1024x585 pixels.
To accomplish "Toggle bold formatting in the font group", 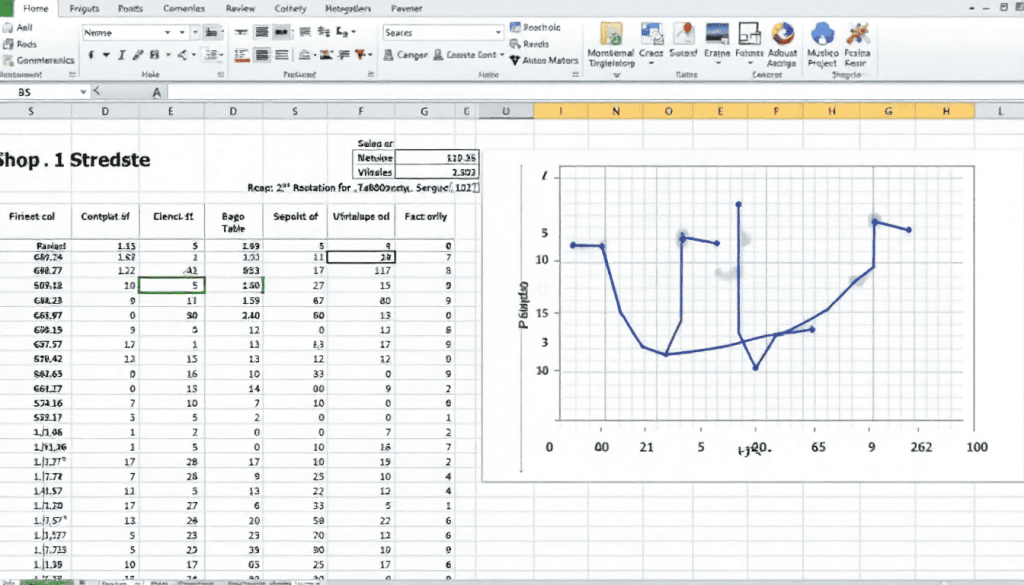I will 91,56.
